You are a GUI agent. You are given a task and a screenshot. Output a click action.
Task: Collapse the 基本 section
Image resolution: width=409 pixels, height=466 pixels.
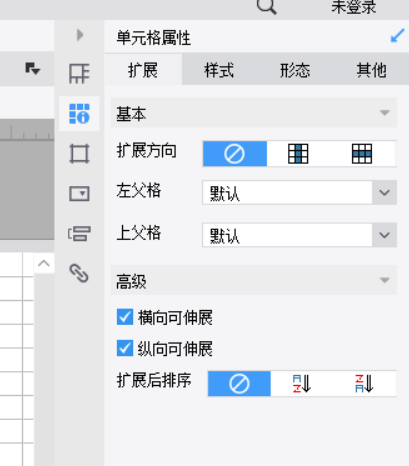(x=254, y=113)
